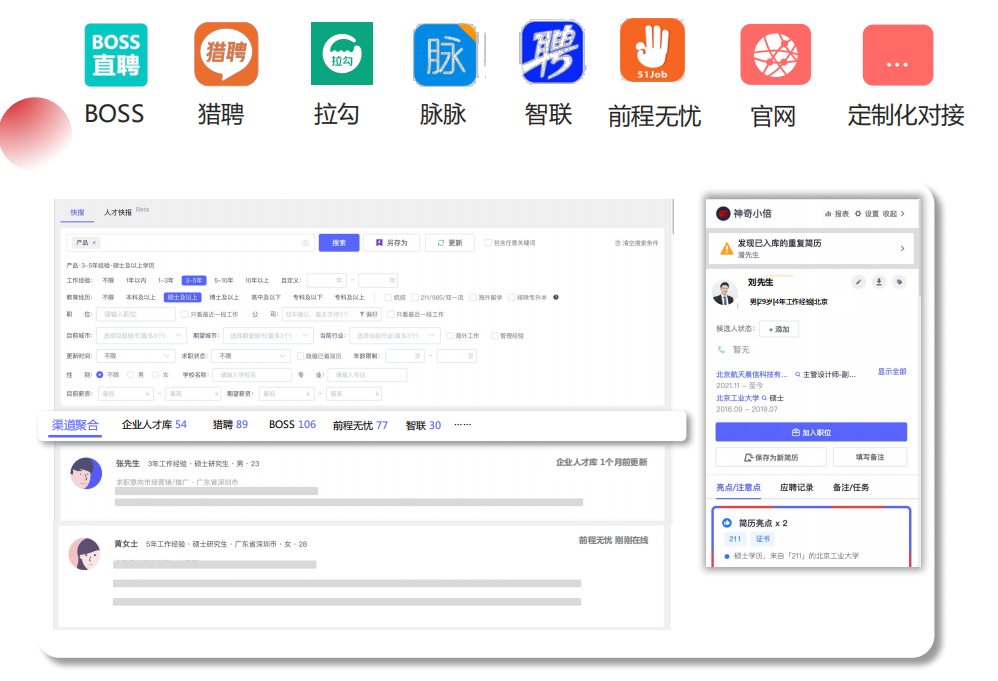The height and width of the screenshot is (681, 998).
Task: Select the 男 gender radio button
Action: (130, 375)
